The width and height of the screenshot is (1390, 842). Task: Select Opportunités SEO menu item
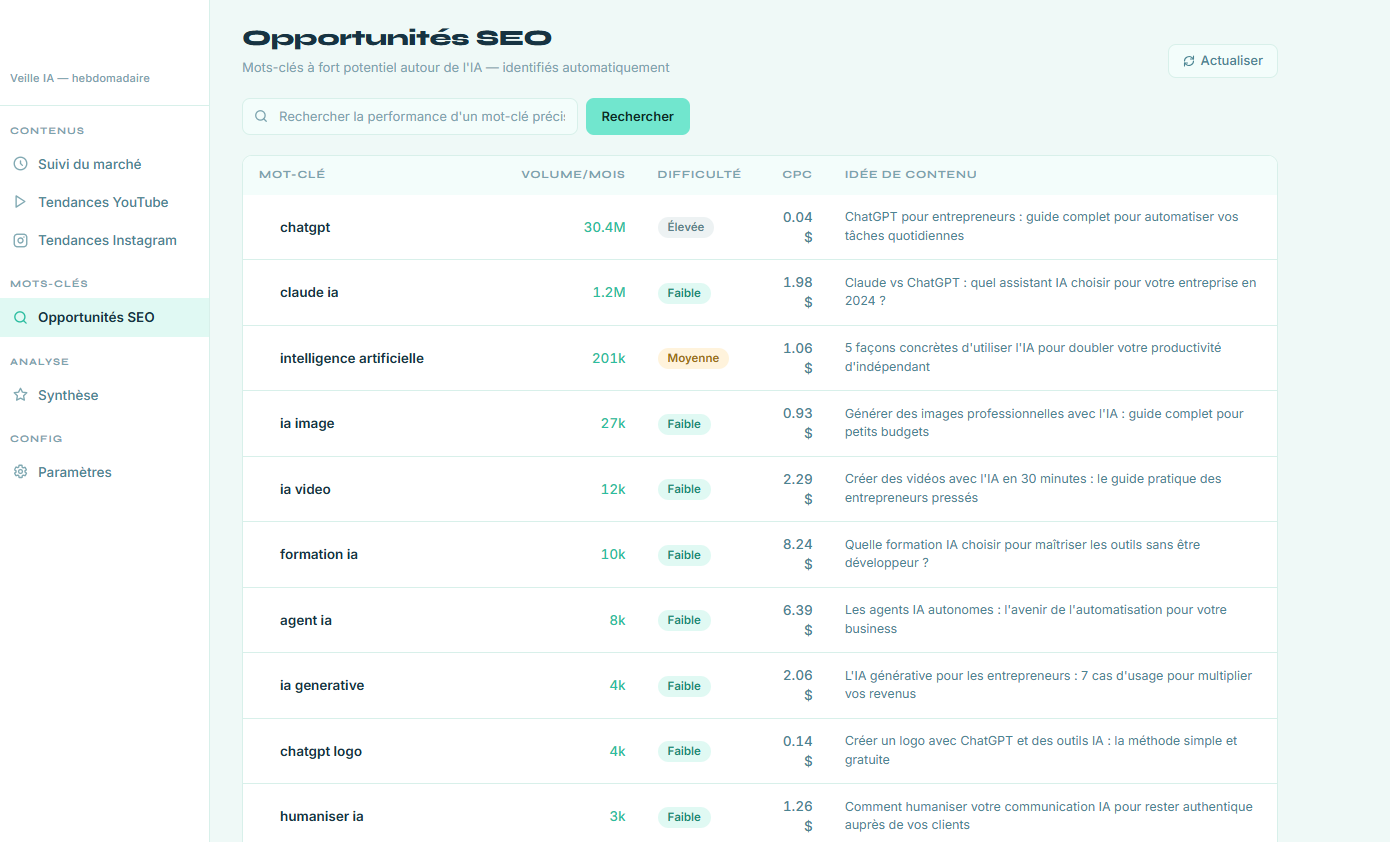tap(104, 318)
